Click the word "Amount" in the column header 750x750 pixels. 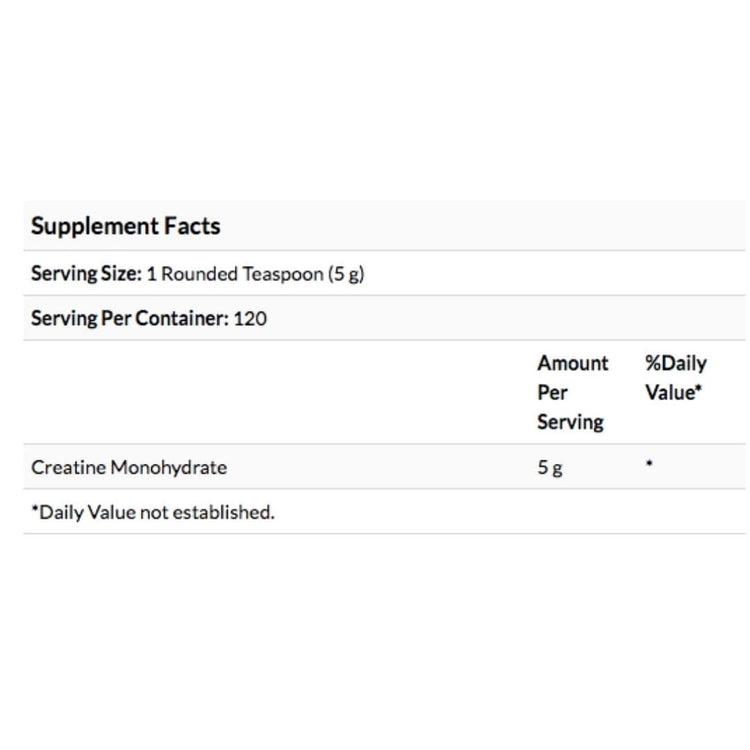572,363
